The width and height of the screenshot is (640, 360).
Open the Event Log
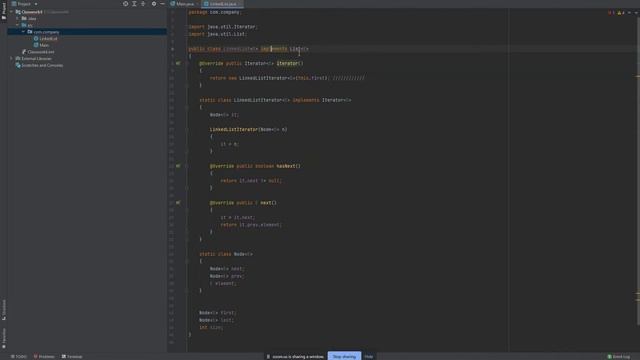tap(619, 356)
